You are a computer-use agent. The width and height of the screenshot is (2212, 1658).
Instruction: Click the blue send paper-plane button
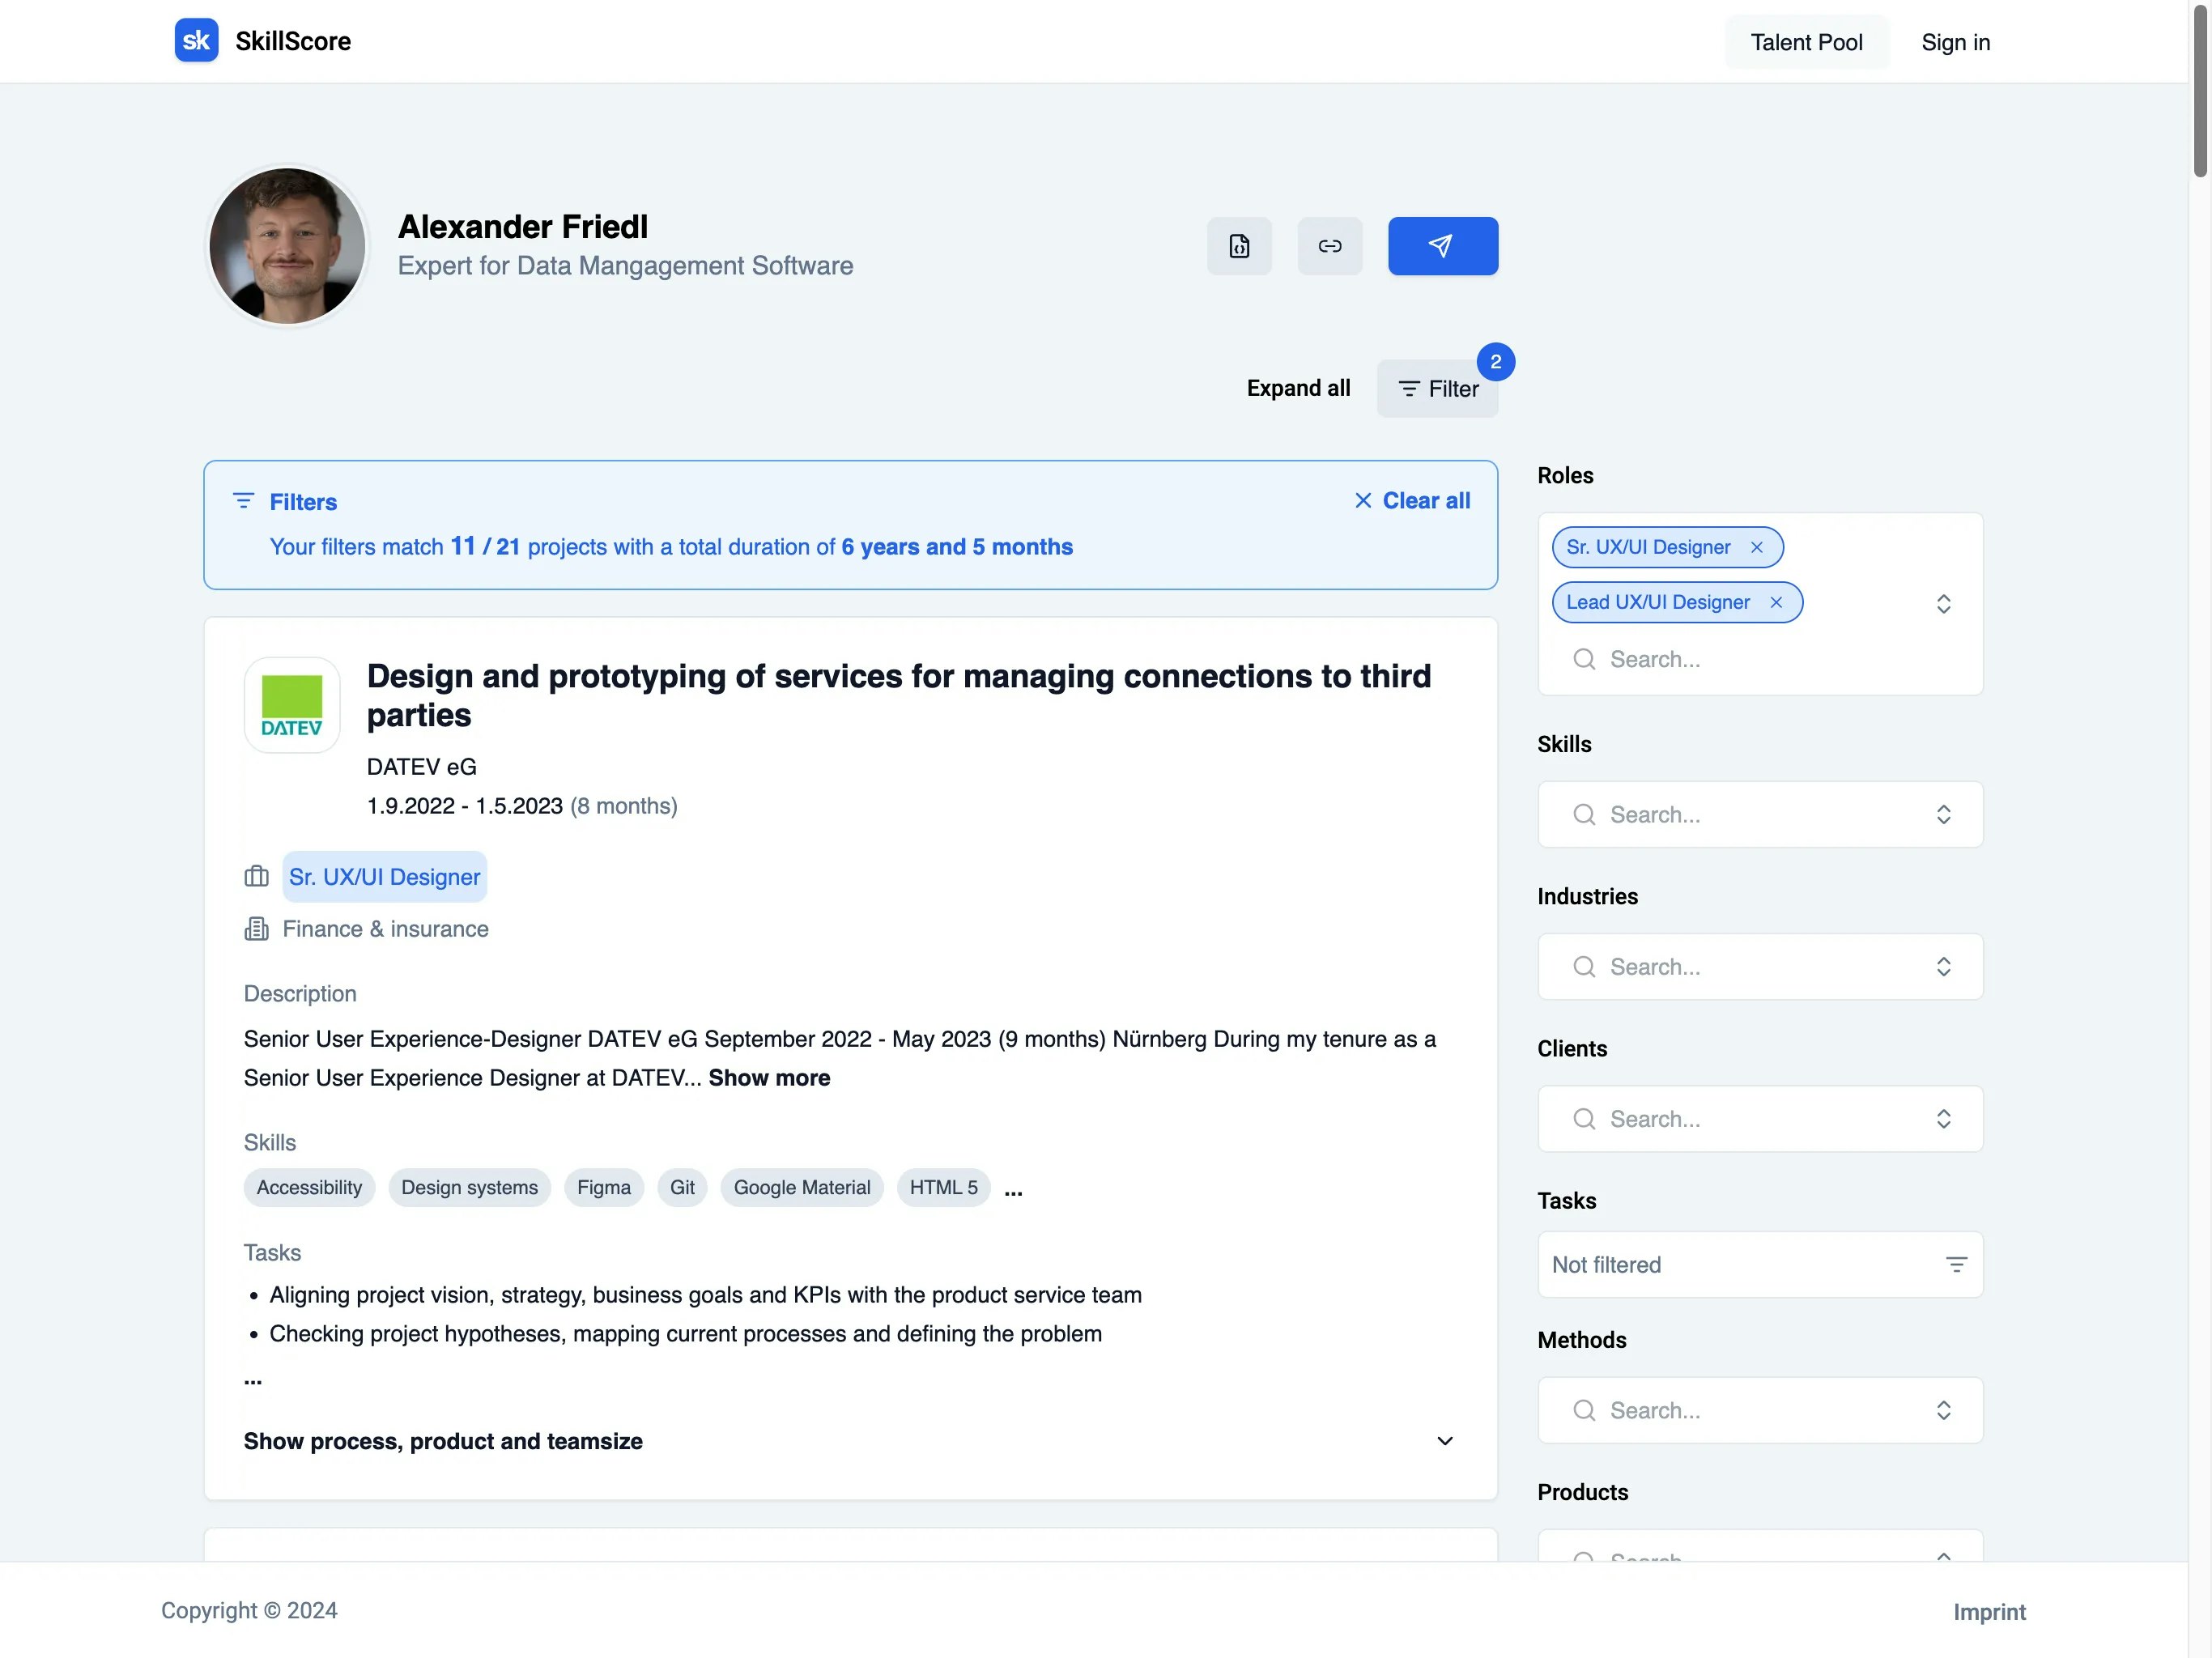pyautogui.click(x=1442, y=246)
